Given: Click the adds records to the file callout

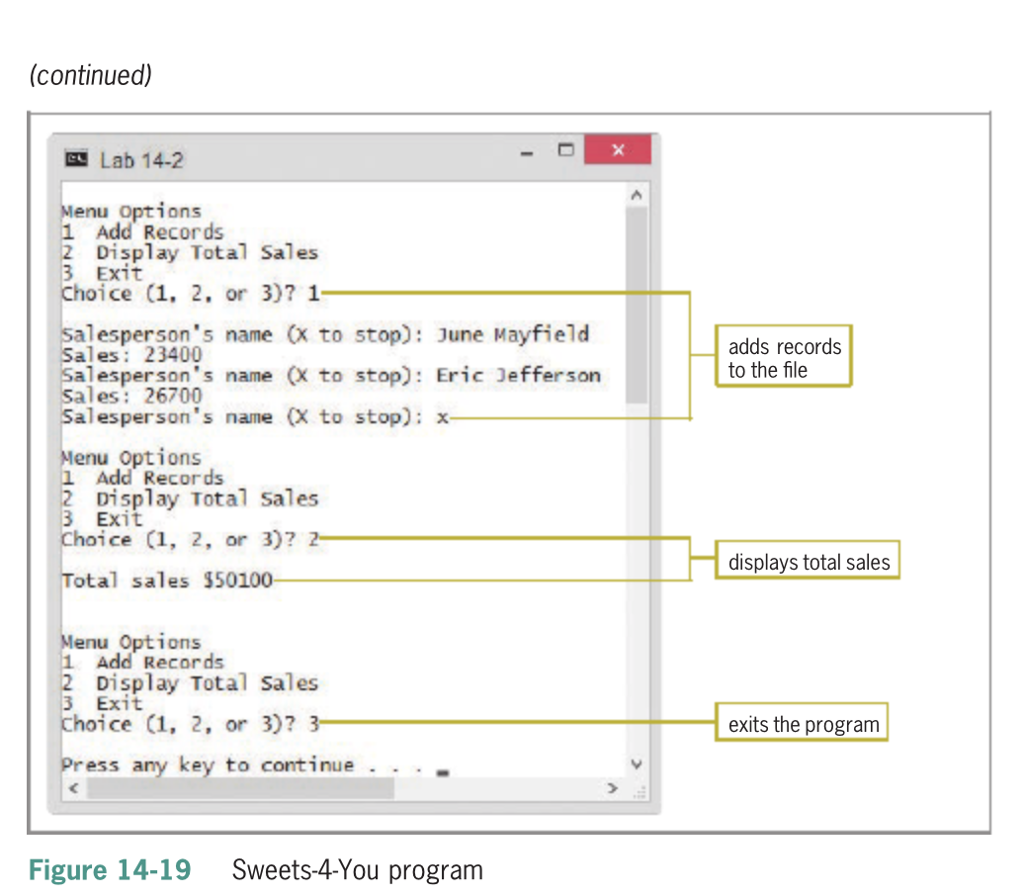Looking at the screenshot, I should point(783,355).
